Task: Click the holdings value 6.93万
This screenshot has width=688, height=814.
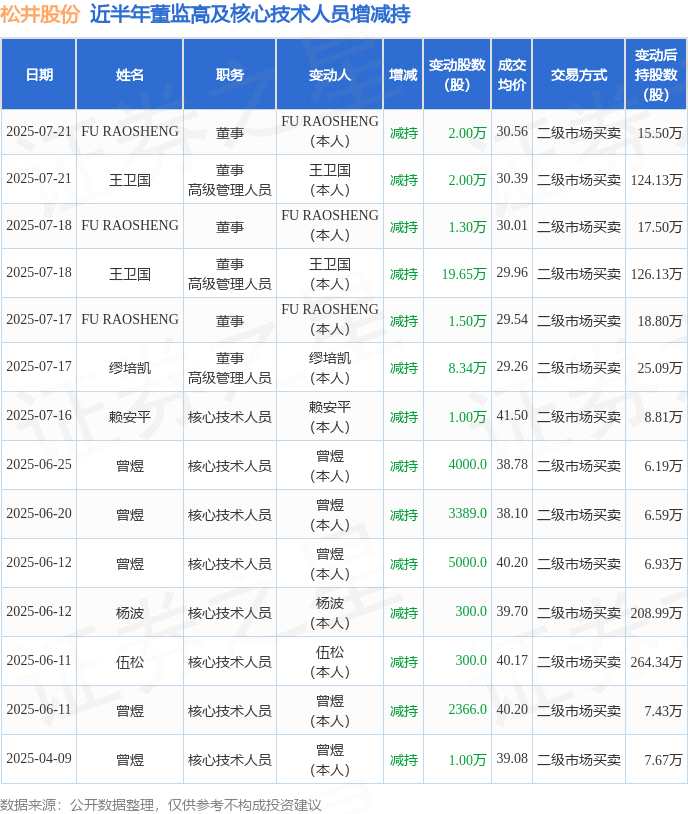Action: 663,564
